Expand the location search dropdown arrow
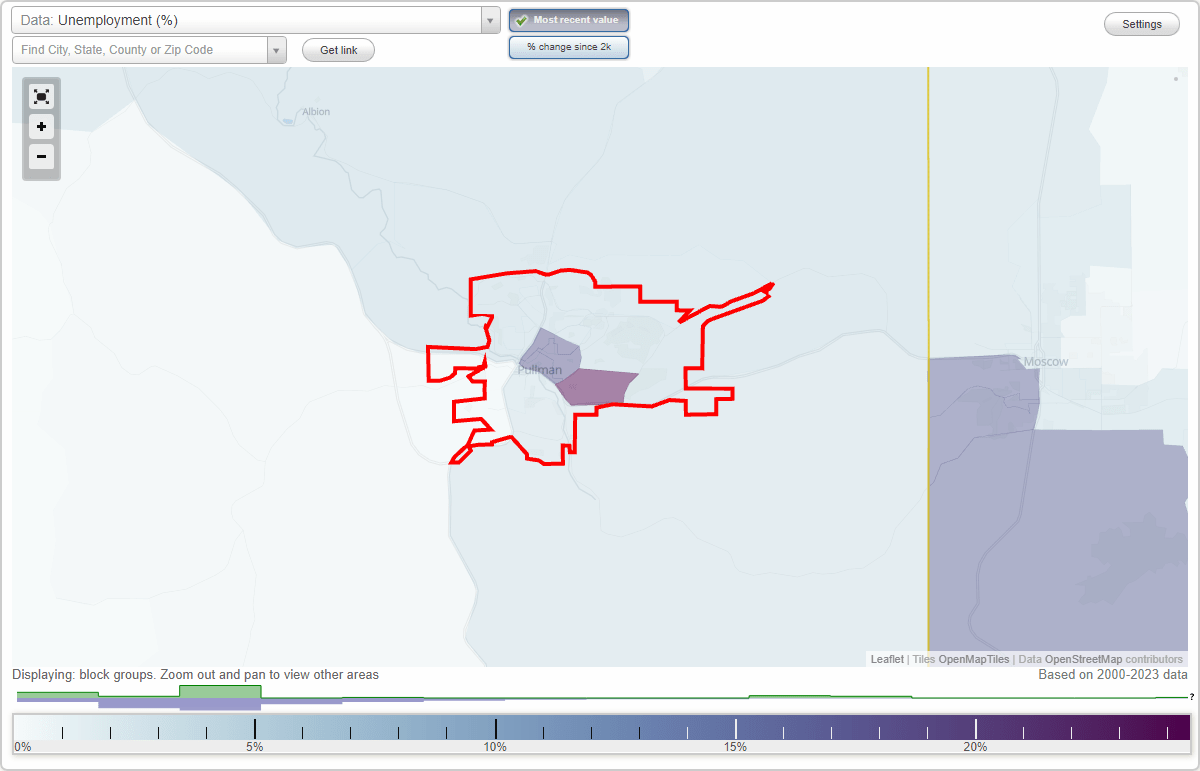Viewport: 1200px width, 771px height. pos(276,50)
